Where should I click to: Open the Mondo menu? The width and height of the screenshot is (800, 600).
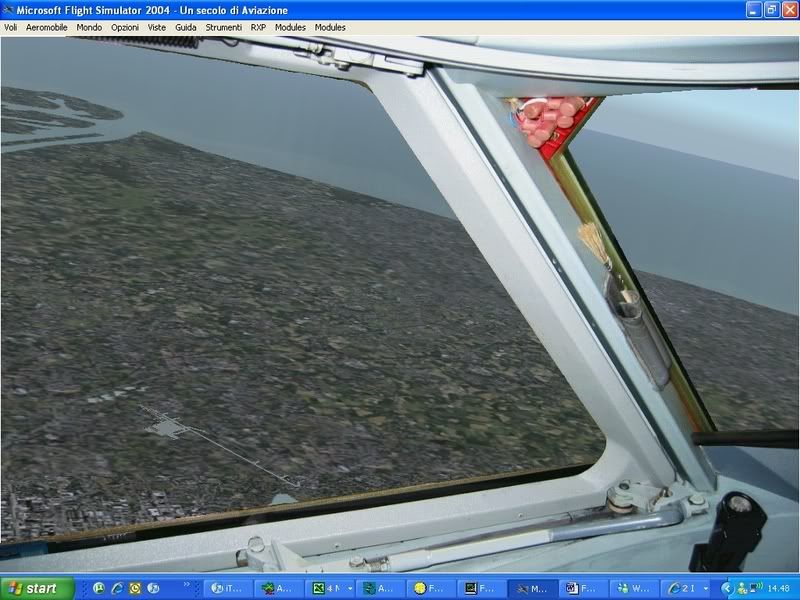coord(89,28)
